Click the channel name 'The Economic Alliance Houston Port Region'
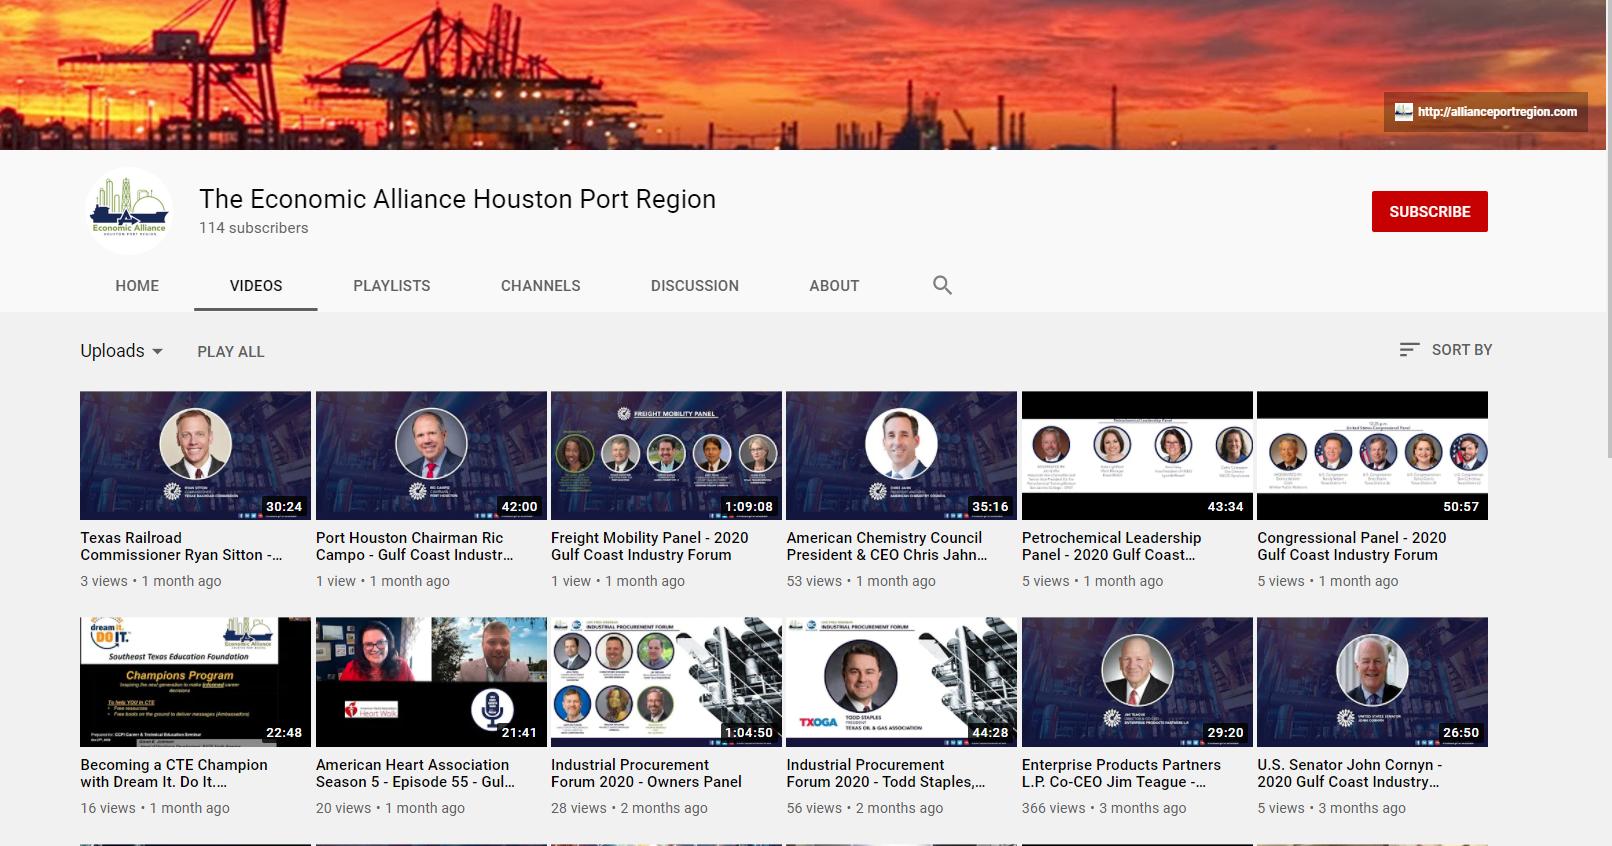1612x846 pixels. tap(457, 199)
